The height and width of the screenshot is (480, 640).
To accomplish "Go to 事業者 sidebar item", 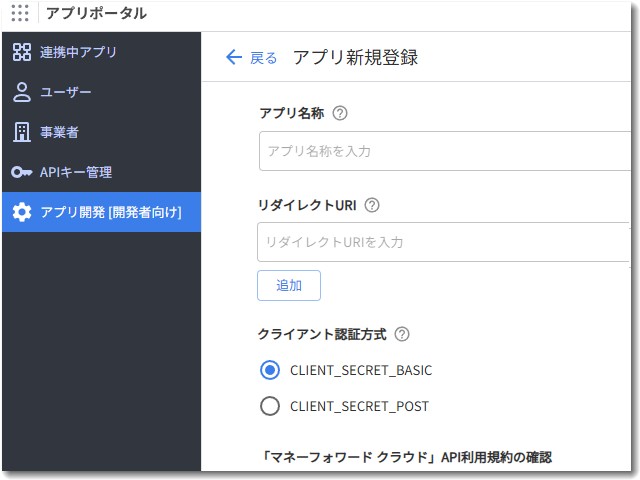I will [60, 132].
